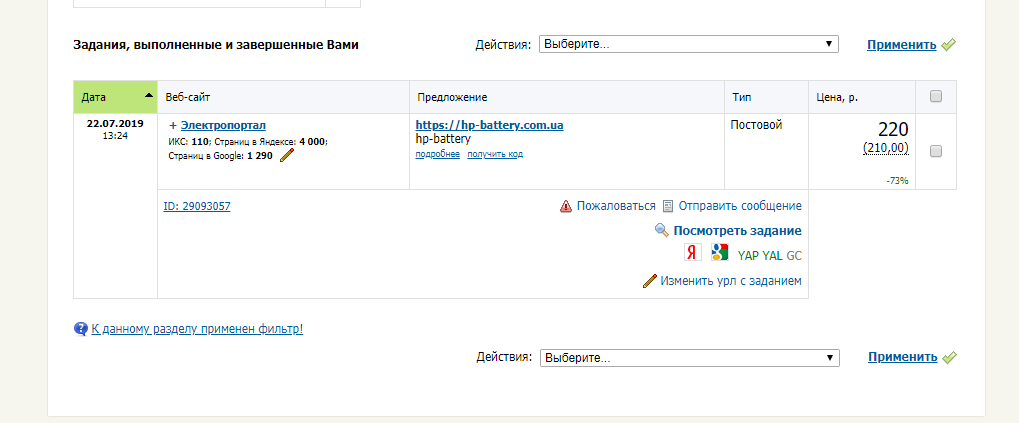Screen dimensions: 1019x423
Task: Expand the Электропортал row with plus sign
Action: 173,125
